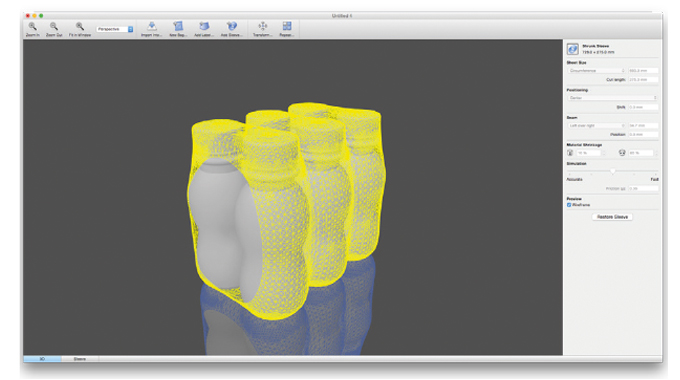The height and width of the screenshot is (380, 680).
Task: Click the vertical shrinkage percent field
Action: (588, 153)
